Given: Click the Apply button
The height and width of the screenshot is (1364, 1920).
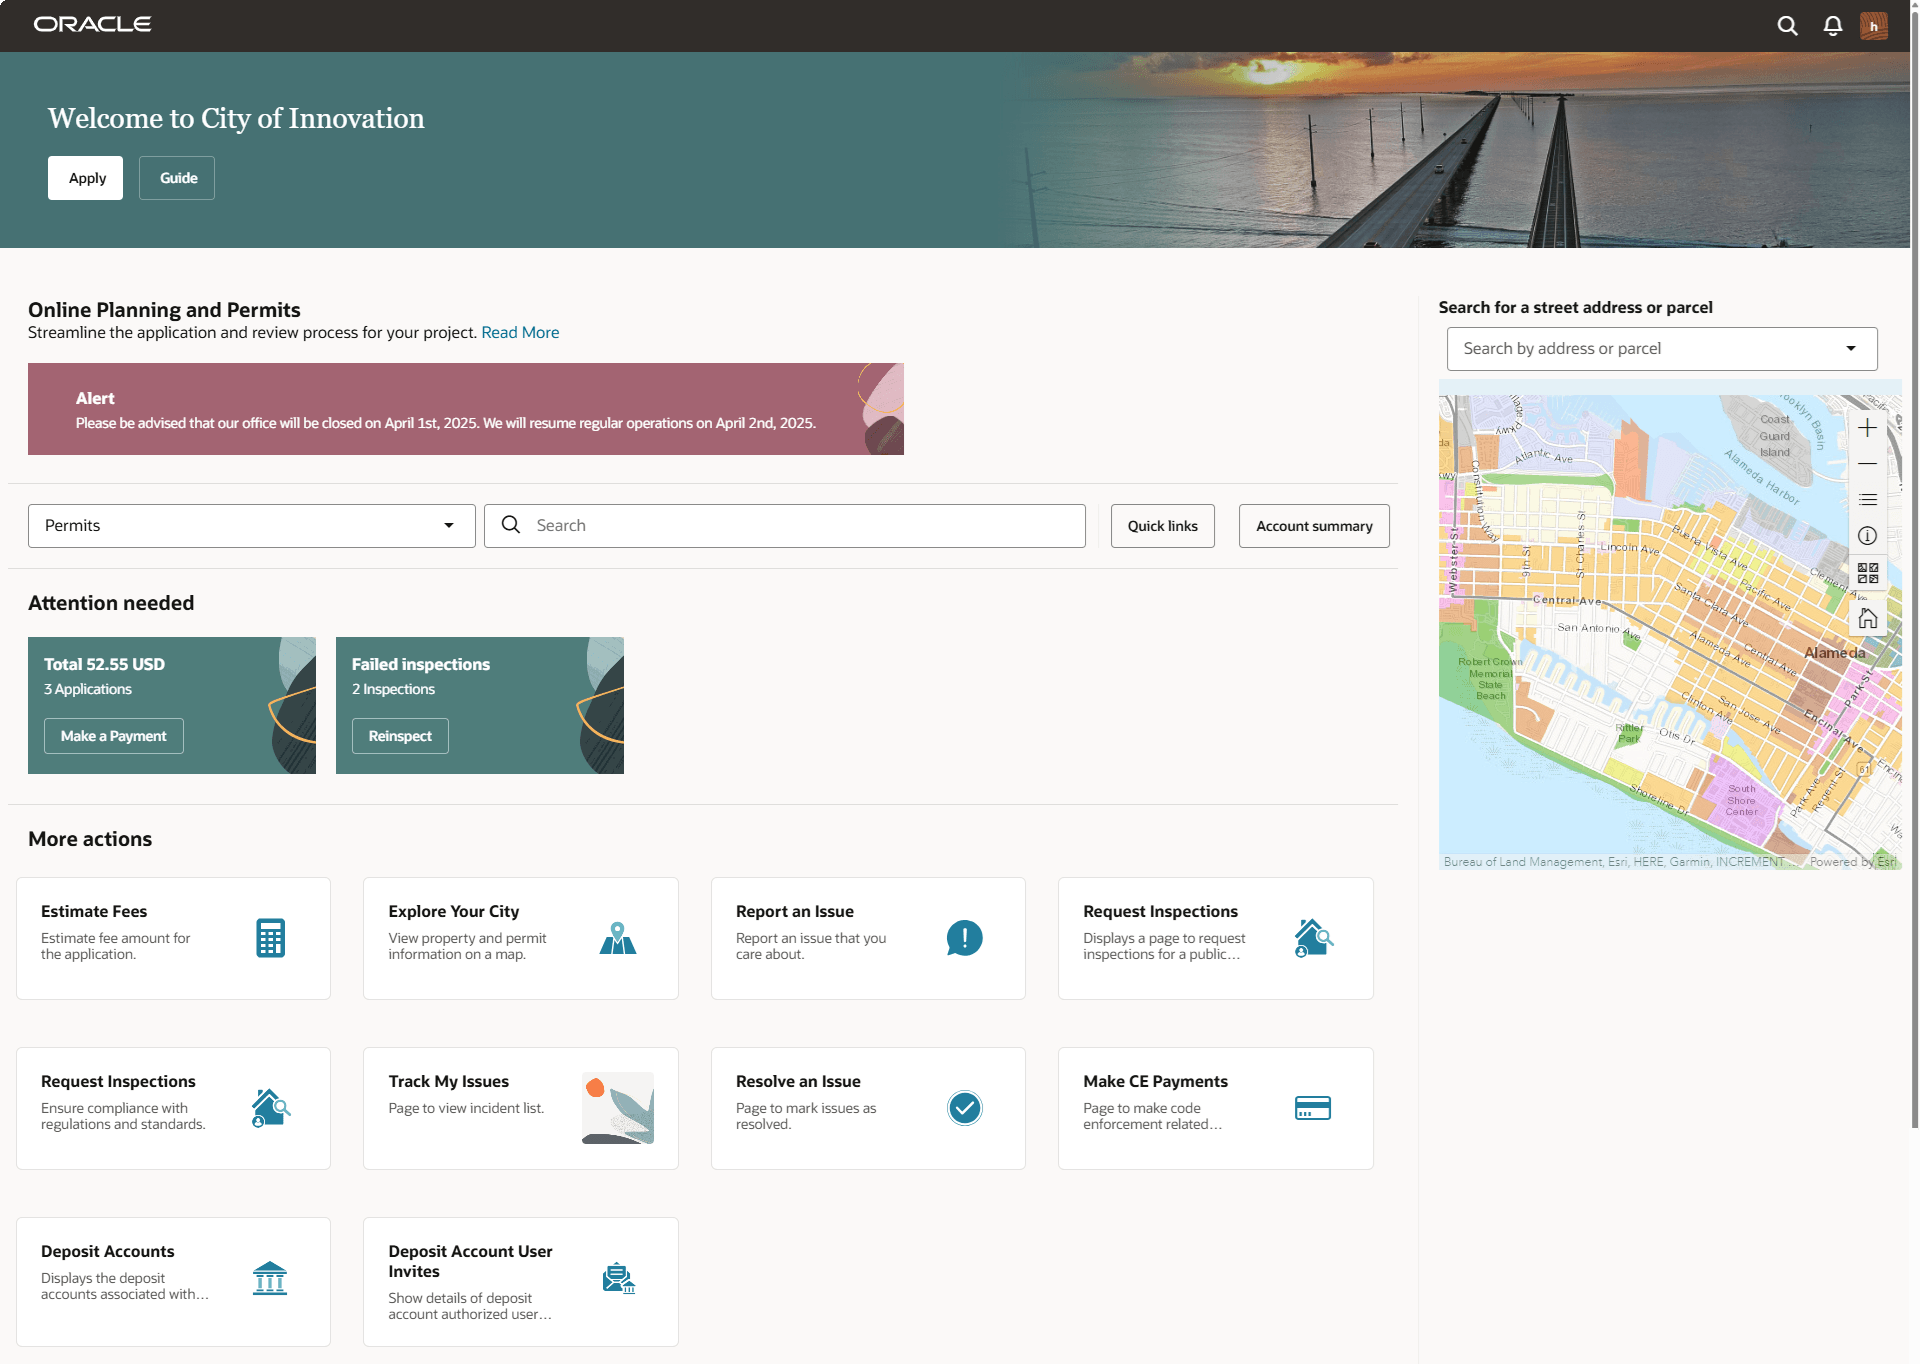Looking at the screenshot, I should point(85,178).
